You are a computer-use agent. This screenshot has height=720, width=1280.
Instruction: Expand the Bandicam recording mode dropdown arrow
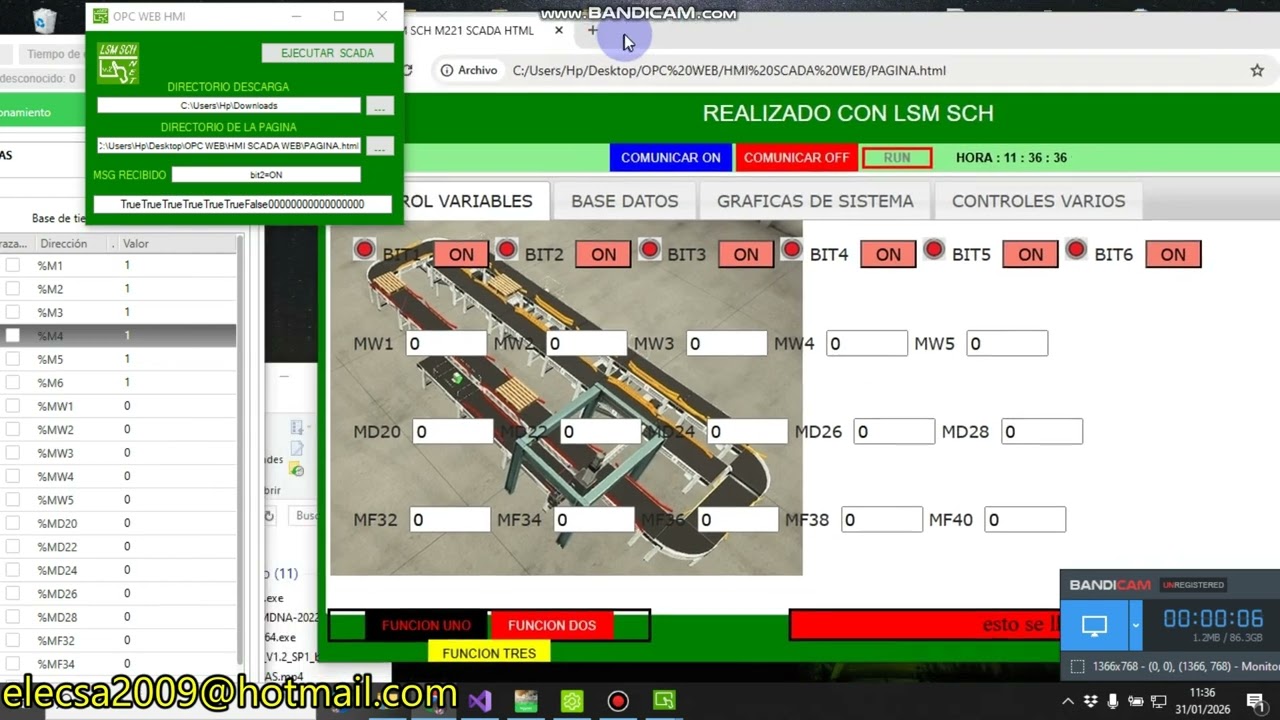(1135, 627)
